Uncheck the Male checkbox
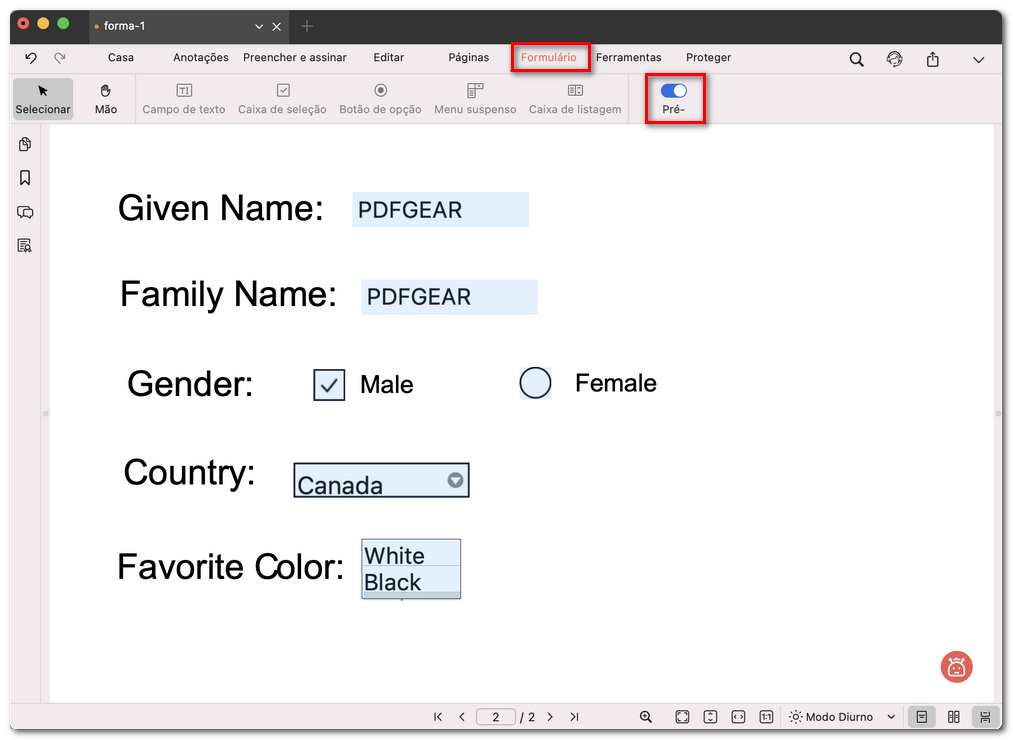The image size is (1013, 740). tap(328, 384)
